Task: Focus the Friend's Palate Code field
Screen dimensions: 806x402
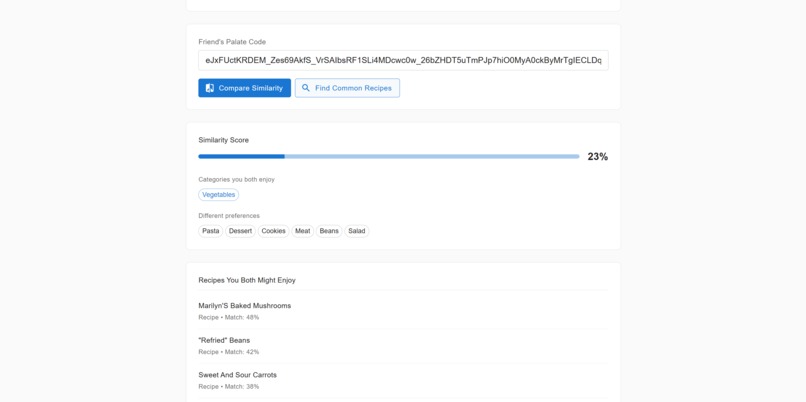Action: pyautogui.click(x=403, y=60)
